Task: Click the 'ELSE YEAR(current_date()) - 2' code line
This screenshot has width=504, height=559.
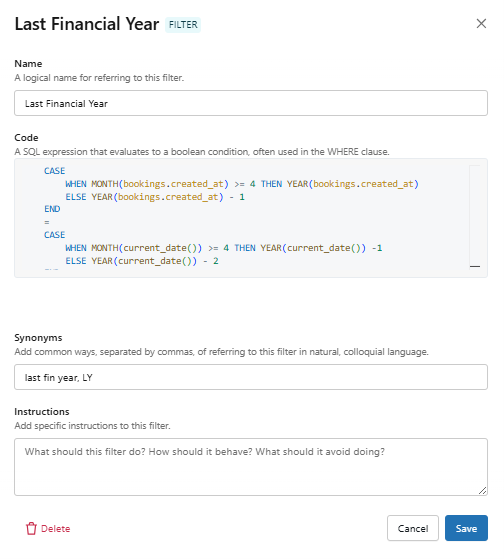Action: pyautogui.click(x=142, y=261)
